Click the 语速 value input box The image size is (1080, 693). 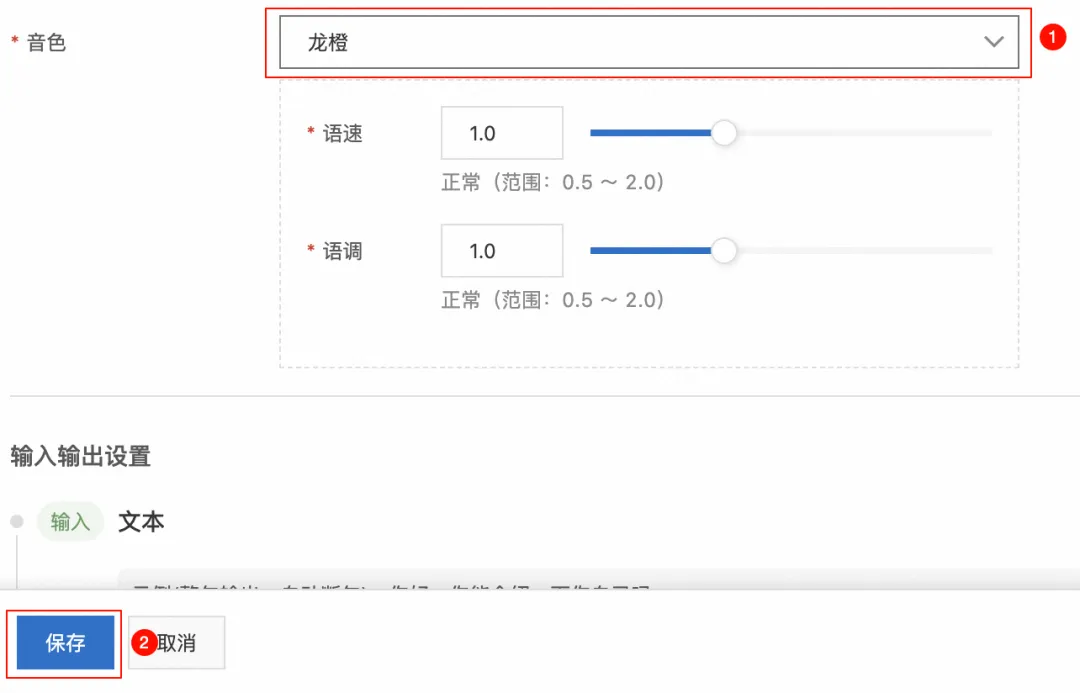501,133
